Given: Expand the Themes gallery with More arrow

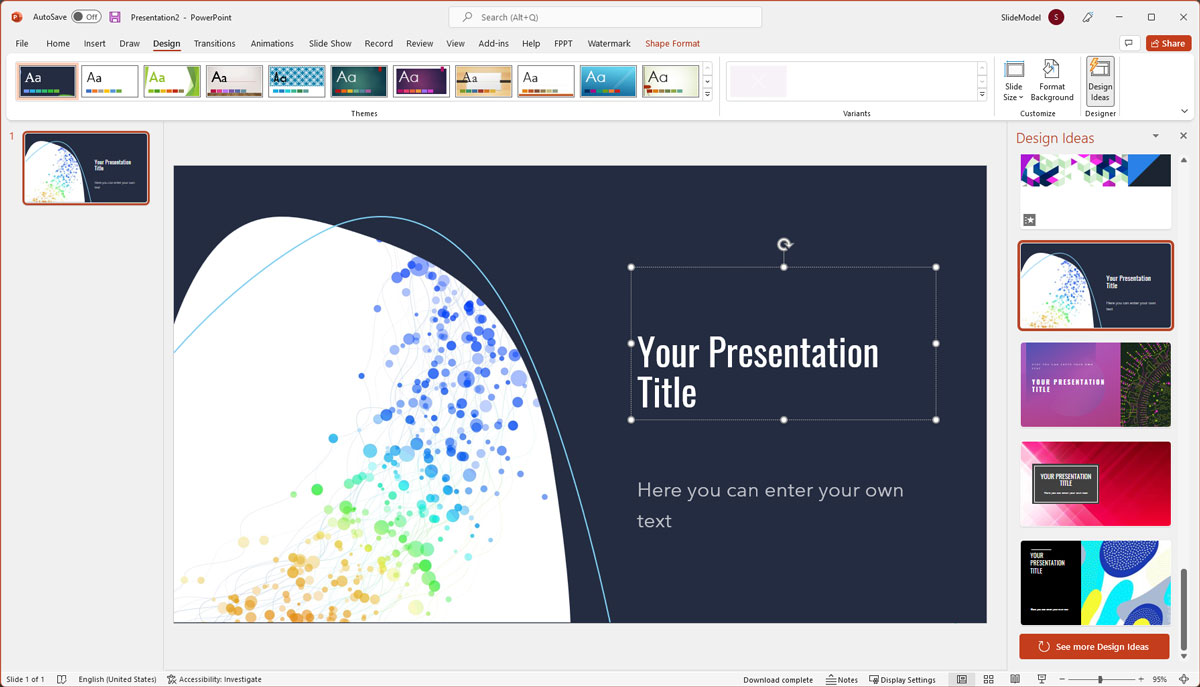Looking at the screenshot, I should (x=706, y=95).
